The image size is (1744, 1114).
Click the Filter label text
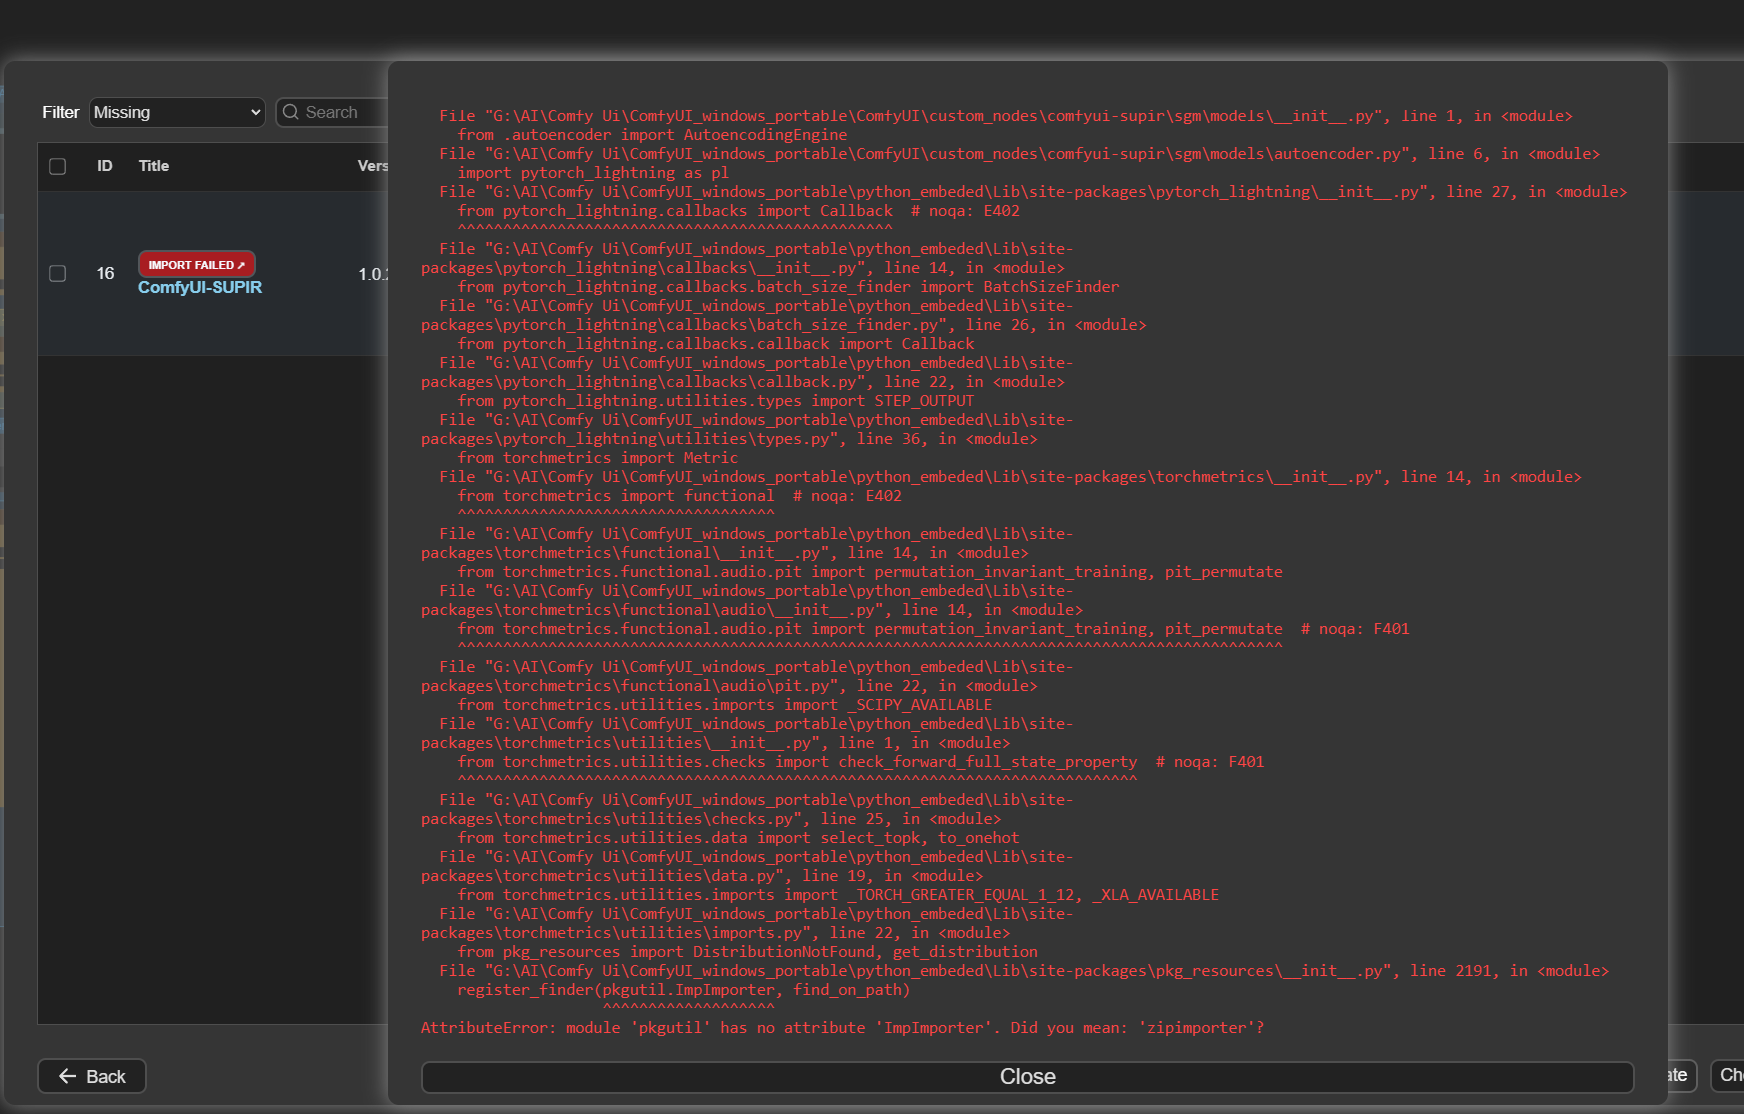(x=60, y=112)
